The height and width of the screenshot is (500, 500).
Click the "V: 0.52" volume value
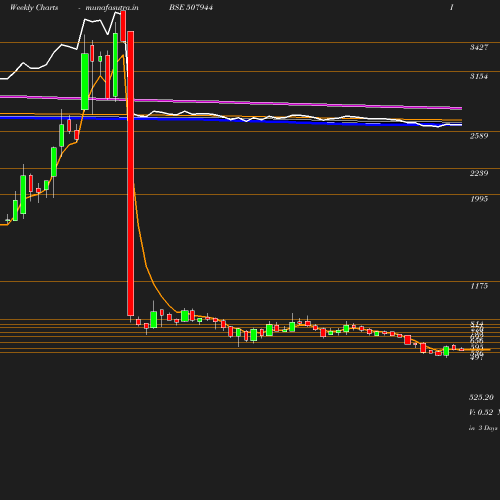481,412
